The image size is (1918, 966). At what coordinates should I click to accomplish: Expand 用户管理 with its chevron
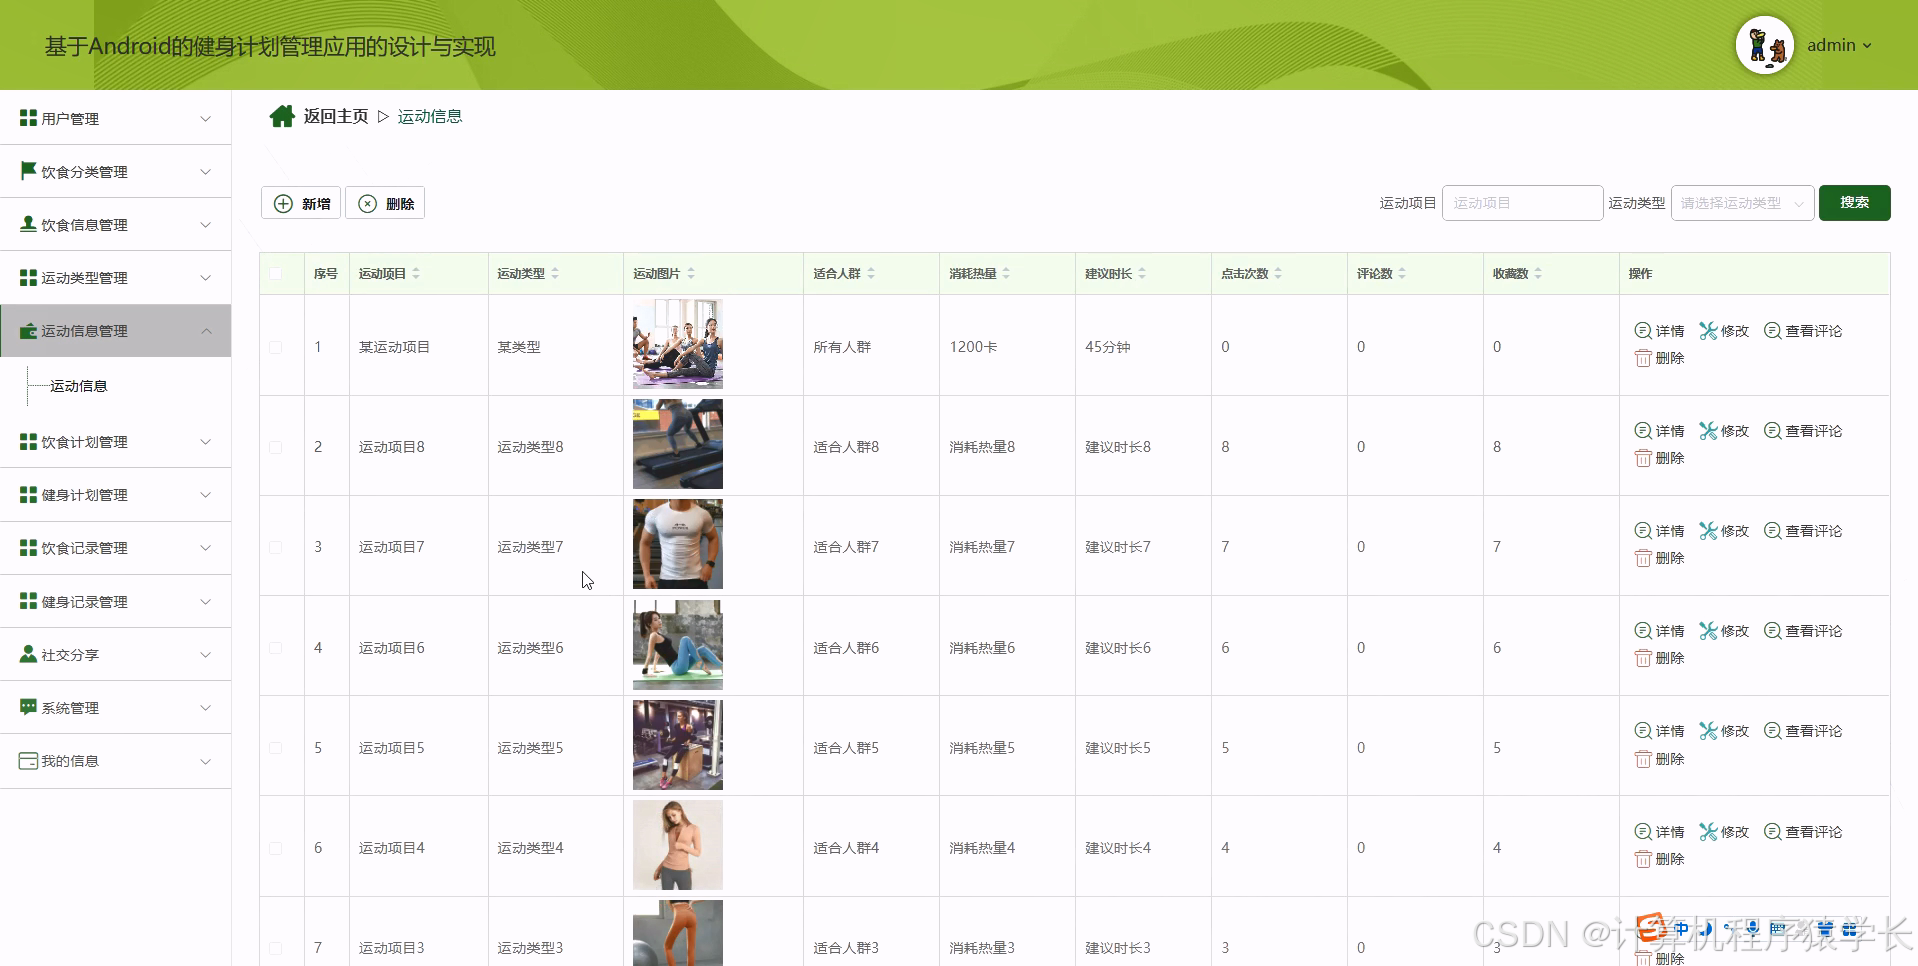click(205, 118)
